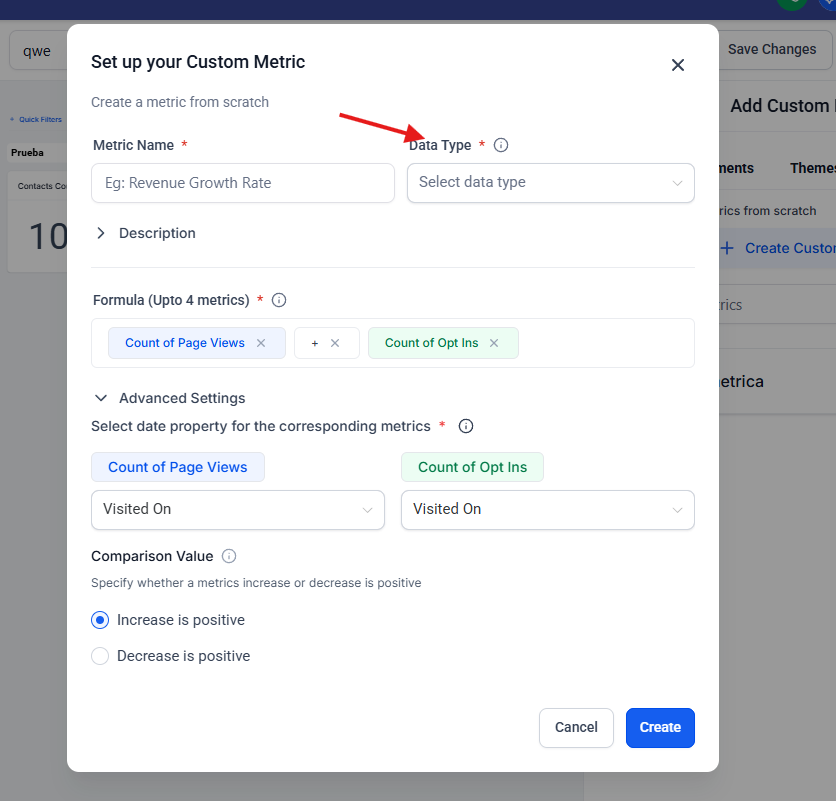Viewport: 836px width, 801px height.
Task: Open the Select data type dropdown
Action: coord(550,183)
